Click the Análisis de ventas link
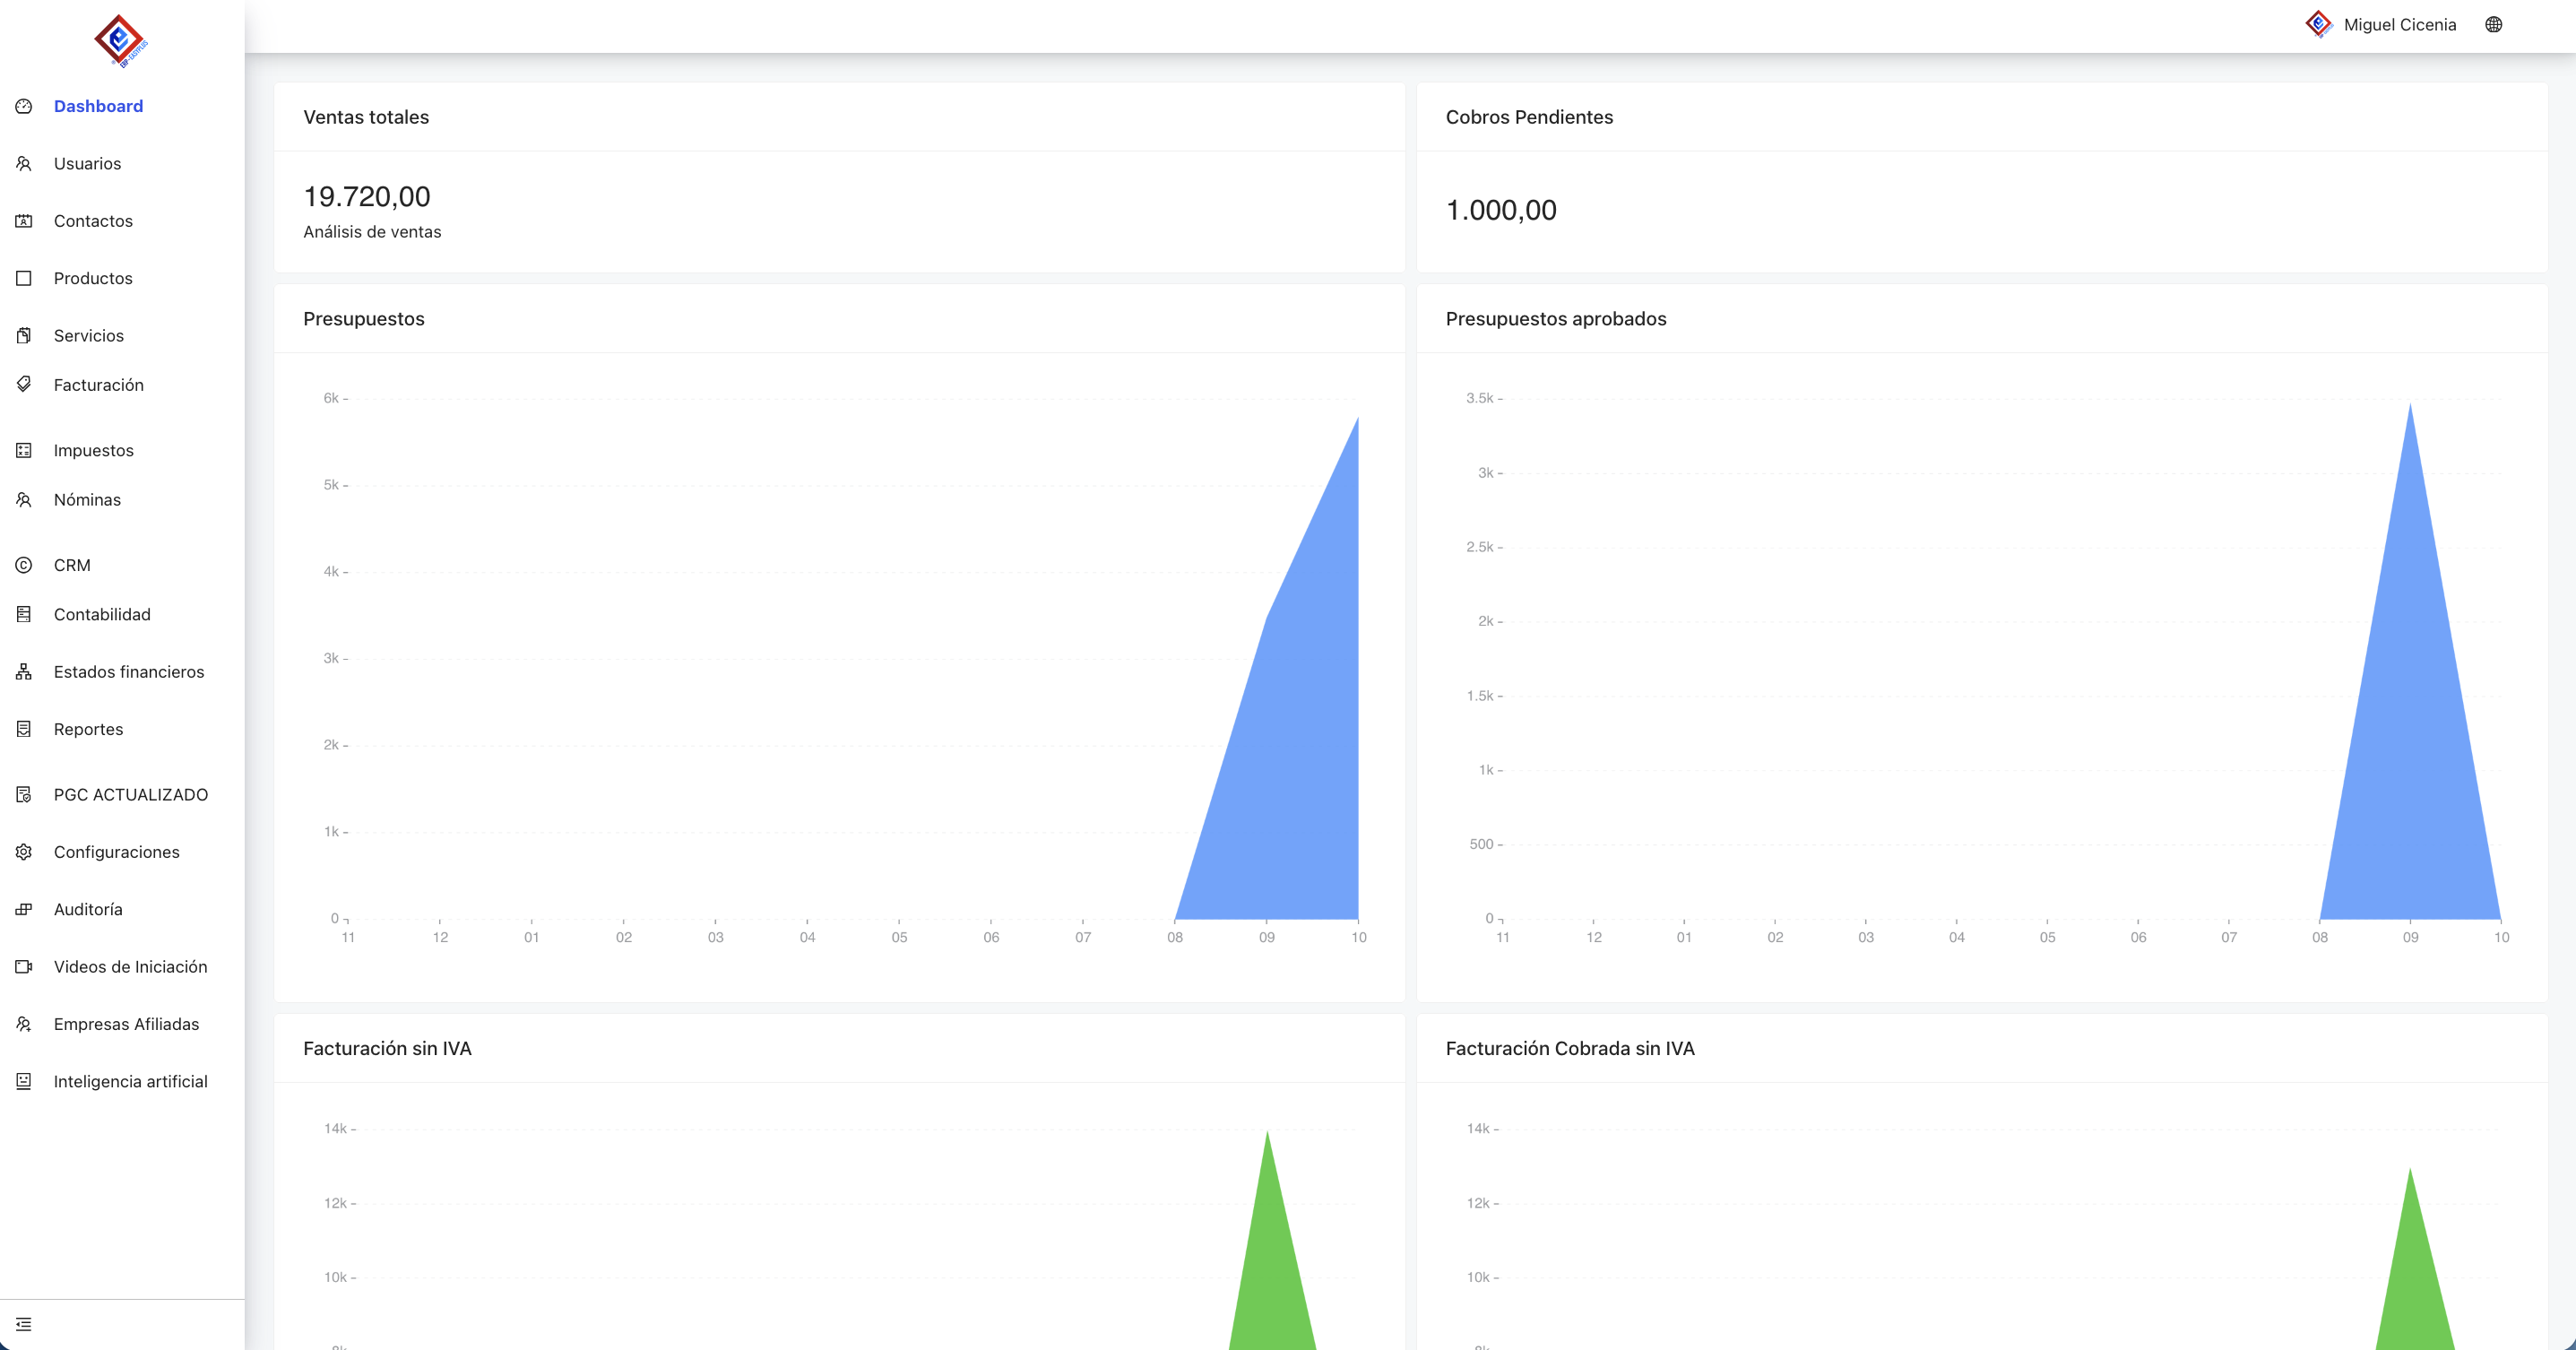 tap(372, 232)
